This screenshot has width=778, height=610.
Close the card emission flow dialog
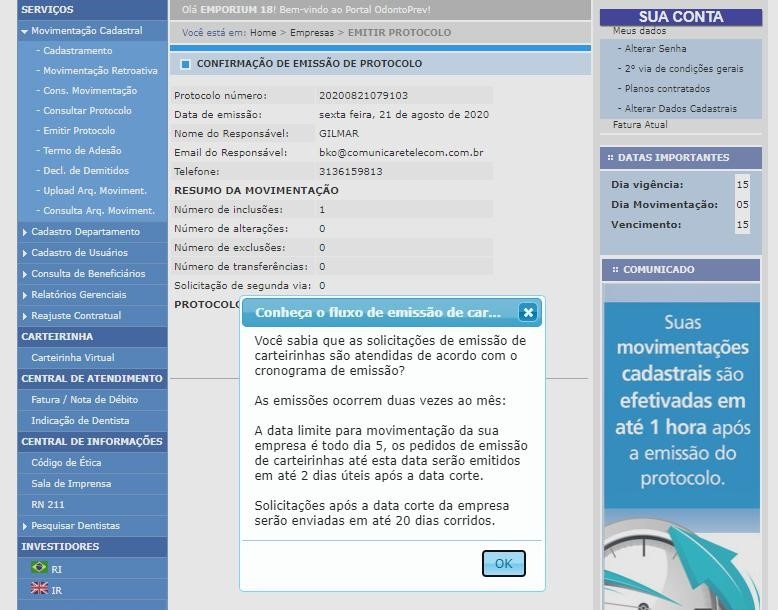528,312
